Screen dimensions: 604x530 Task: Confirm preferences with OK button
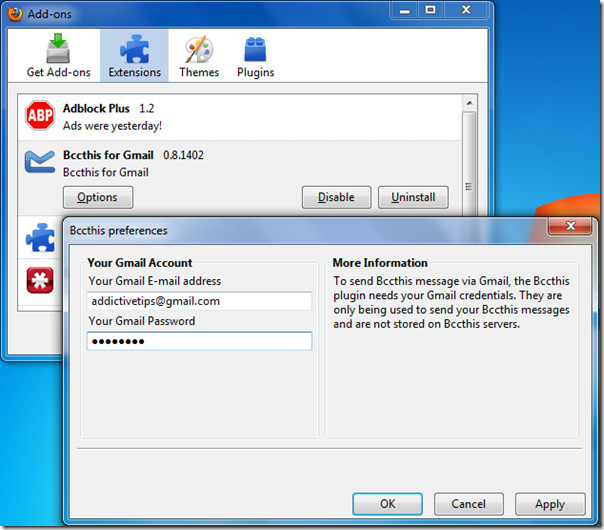coord(388,504)
